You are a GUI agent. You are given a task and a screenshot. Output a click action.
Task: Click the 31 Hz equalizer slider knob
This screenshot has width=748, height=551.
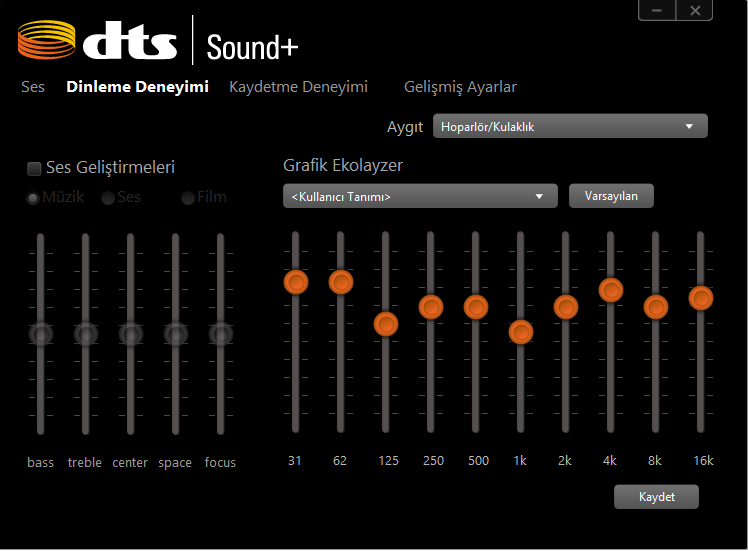295,282
